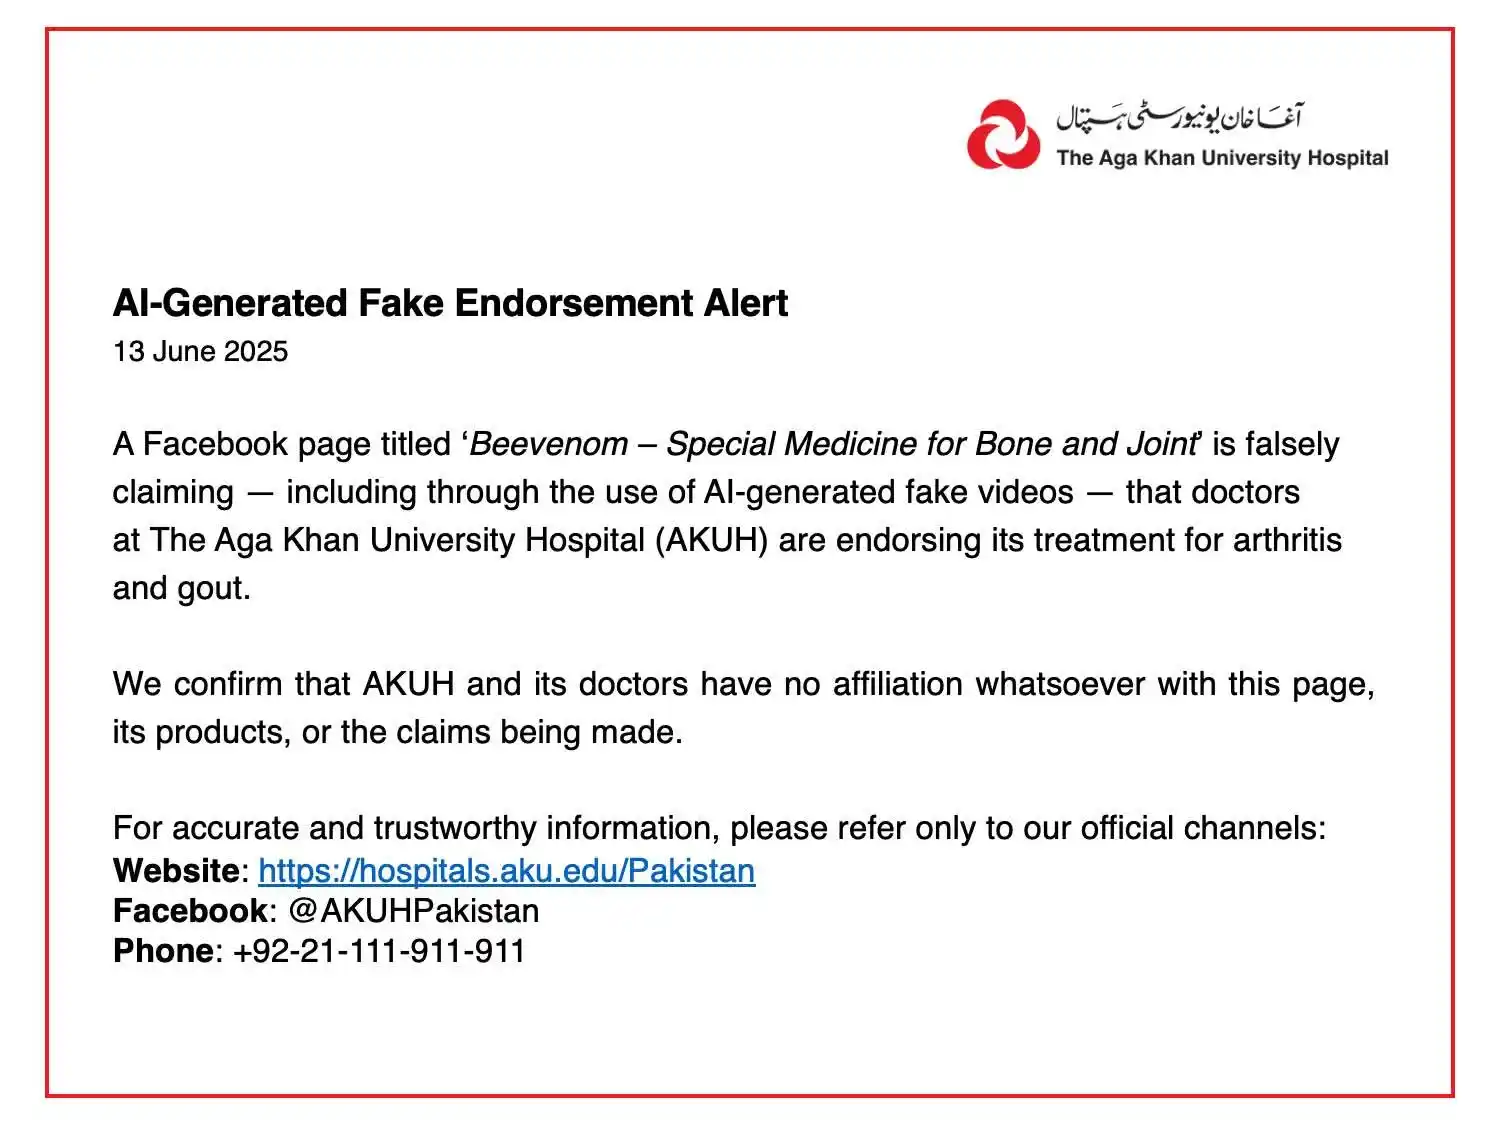1500x1125 pixels.
Task: Click the @AKUHPakistan Facebook handle
Action: click(x=414, y=911)
